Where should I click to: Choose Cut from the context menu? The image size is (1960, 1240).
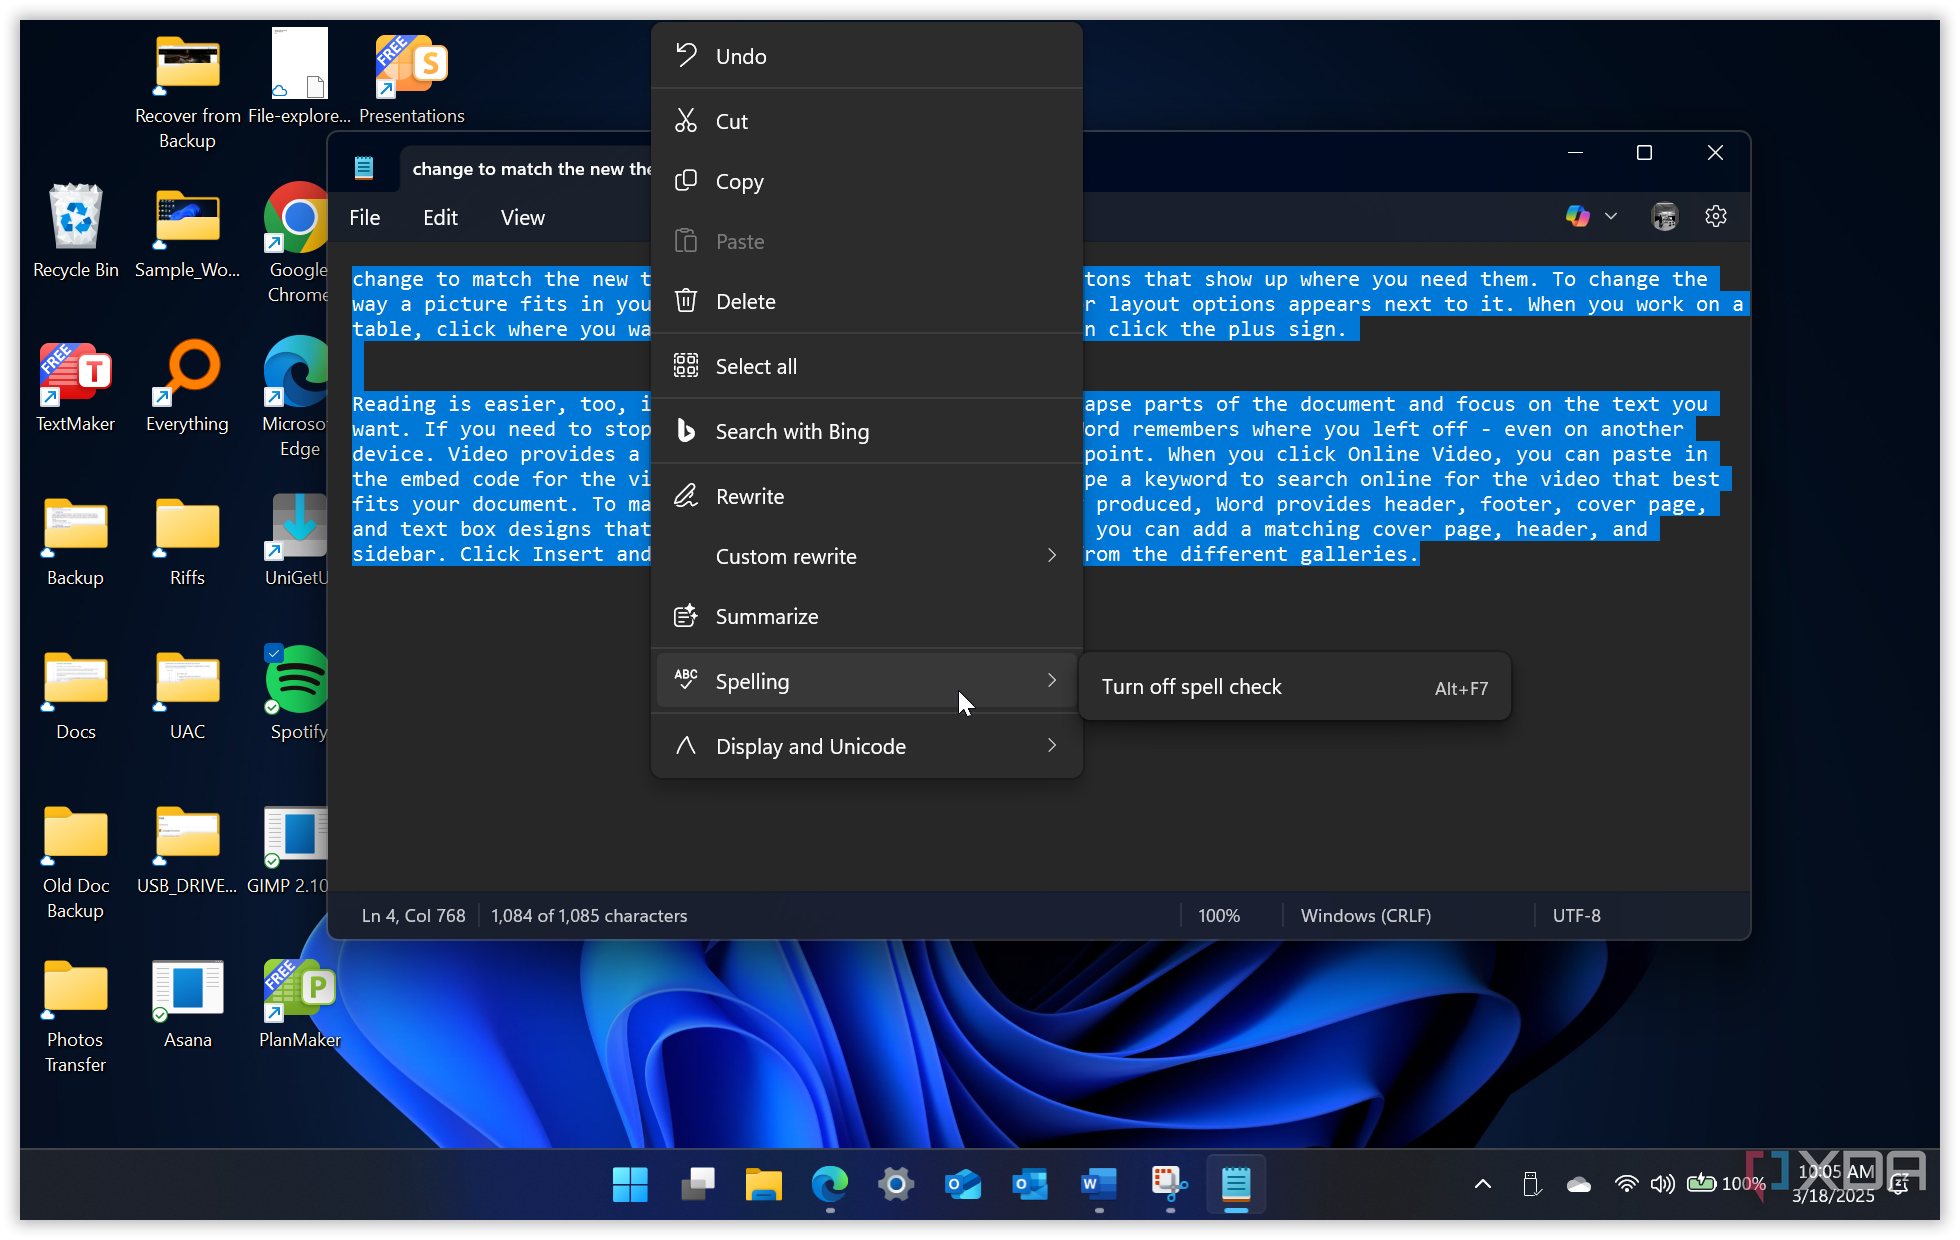tap(866, 121)
